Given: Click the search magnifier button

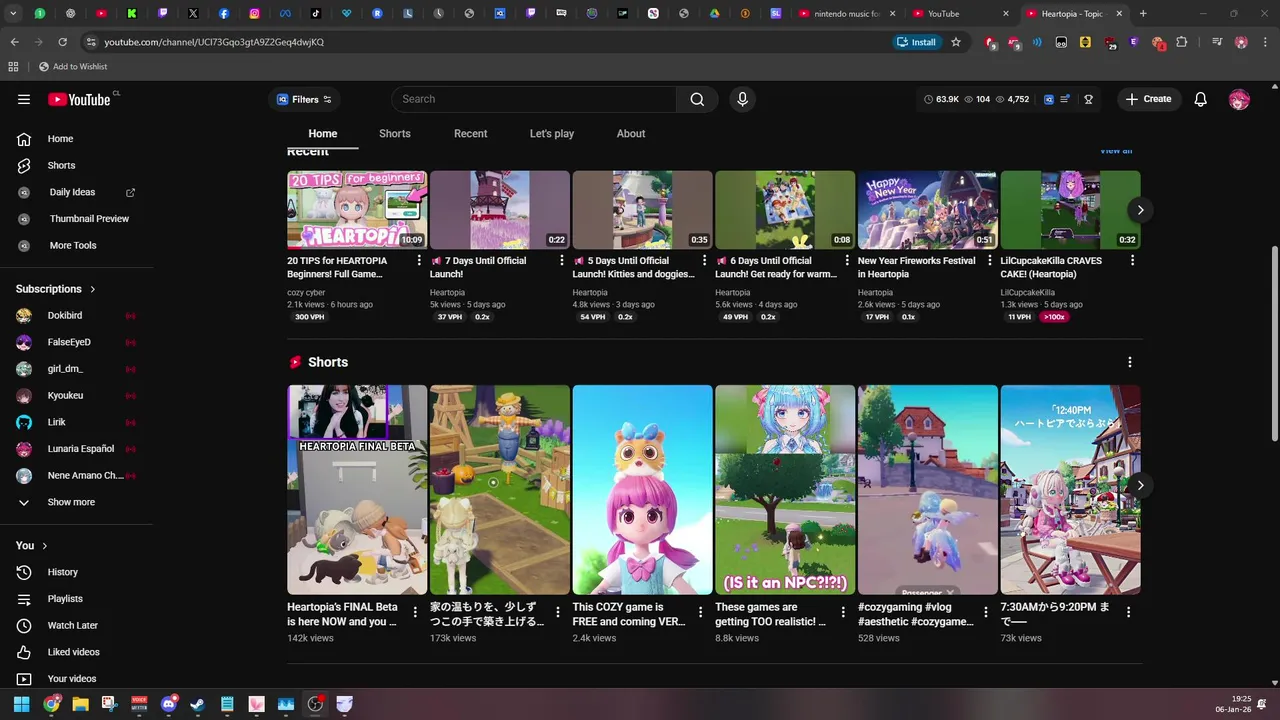Looking at the screenshot, I should click(x=697, y=99).
